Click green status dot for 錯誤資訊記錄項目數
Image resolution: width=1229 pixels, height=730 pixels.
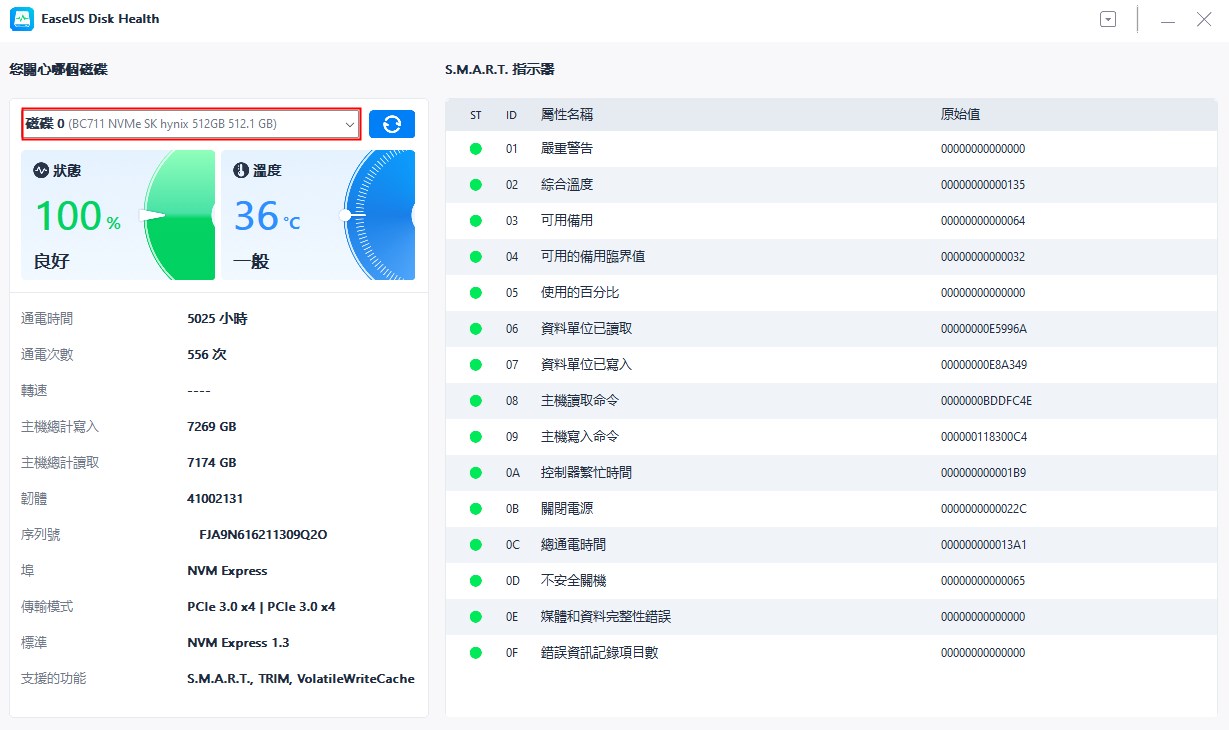[476, 653]
